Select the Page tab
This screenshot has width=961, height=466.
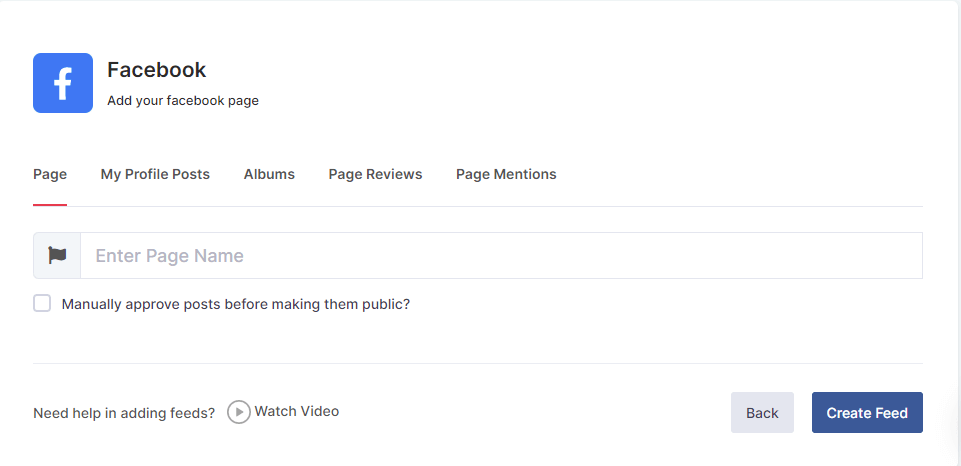[50, 174]
